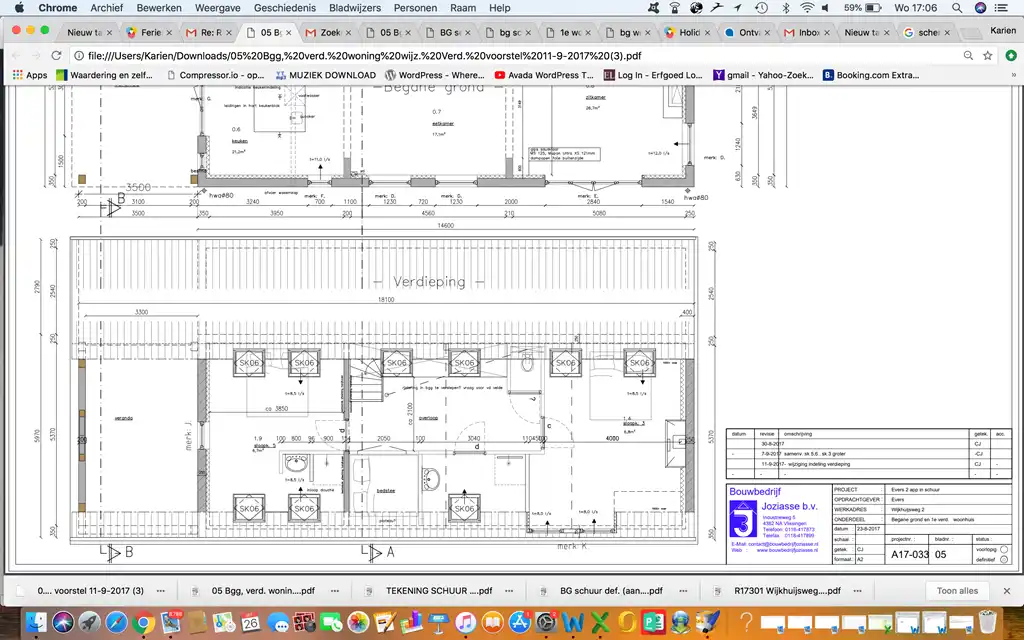Click the bookmark star in address bar
Viewport: 1024px width, 640px height.
tap(986, 56)
